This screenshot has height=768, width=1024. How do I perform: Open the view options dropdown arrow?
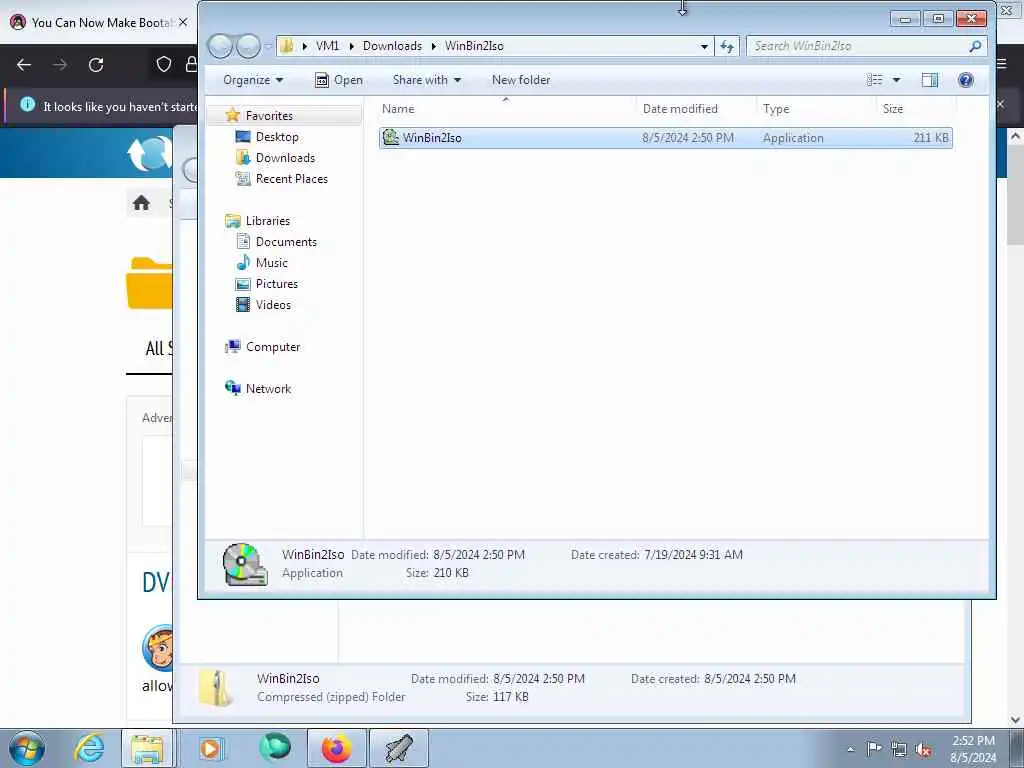click(897, 80)
